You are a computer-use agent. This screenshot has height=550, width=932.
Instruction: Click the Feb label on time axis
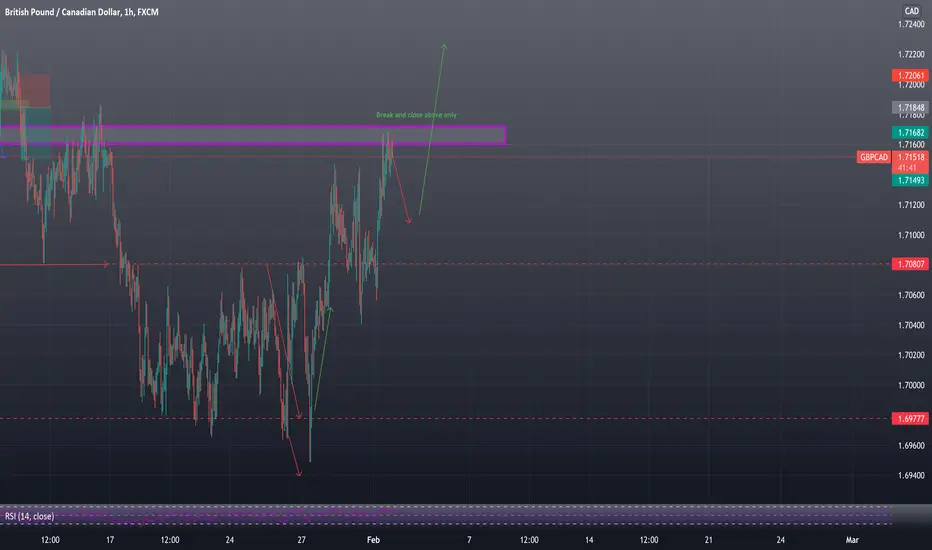tap(373, 540)
